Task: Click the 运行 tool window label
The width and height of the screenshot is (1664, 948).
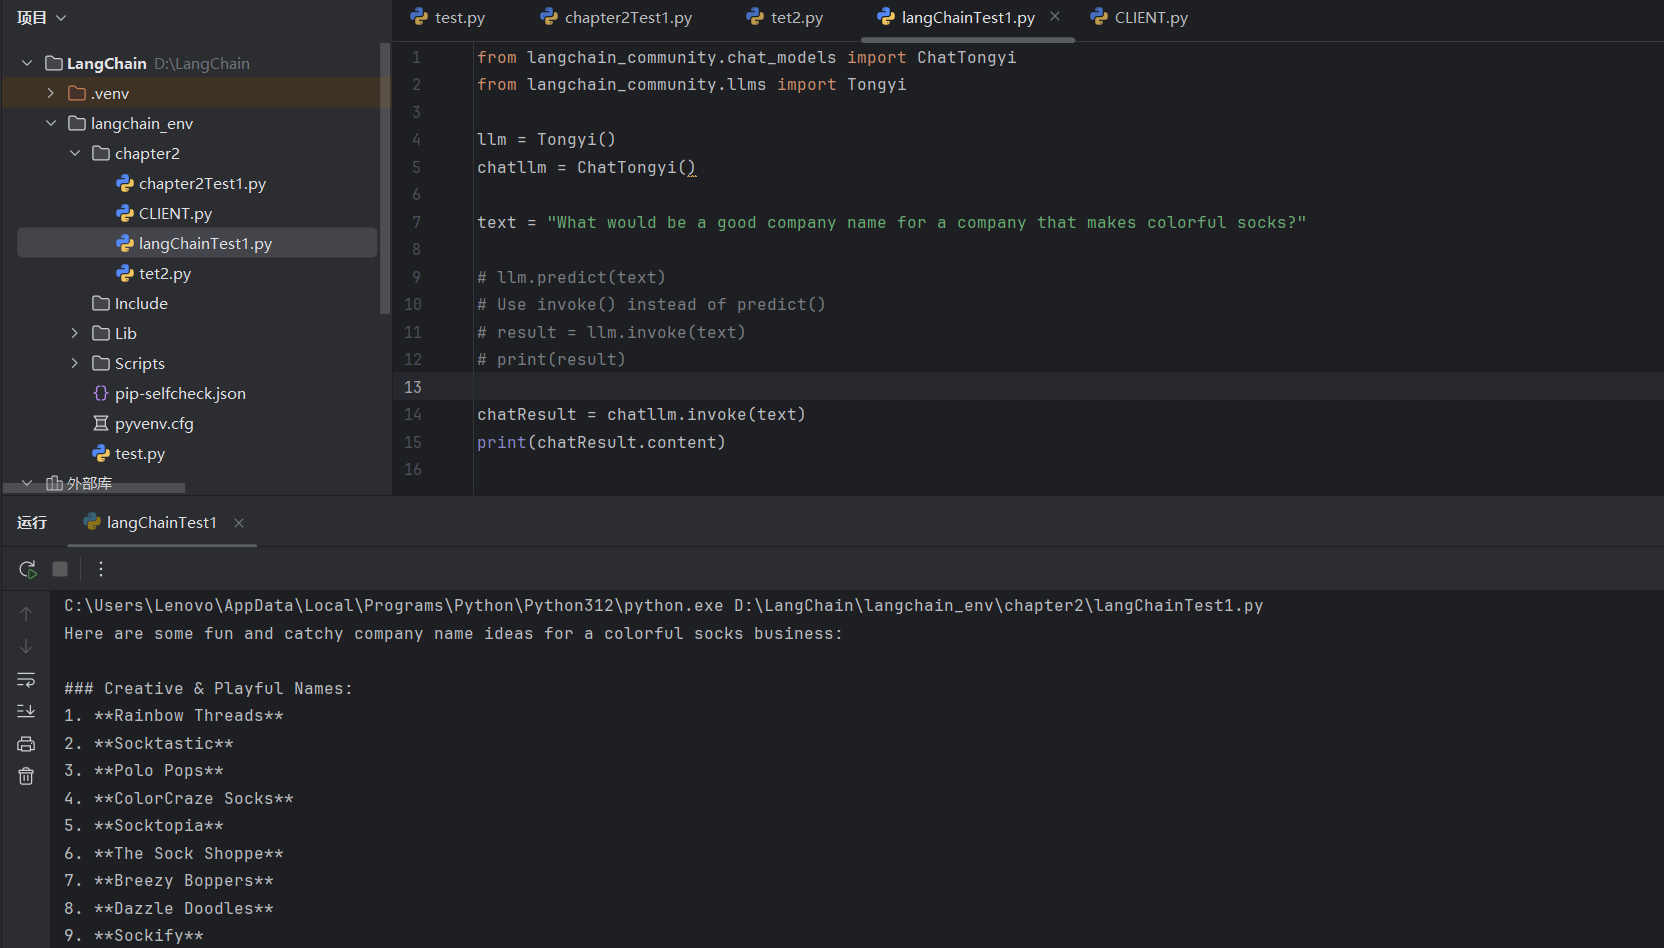Action: (32, 523)
